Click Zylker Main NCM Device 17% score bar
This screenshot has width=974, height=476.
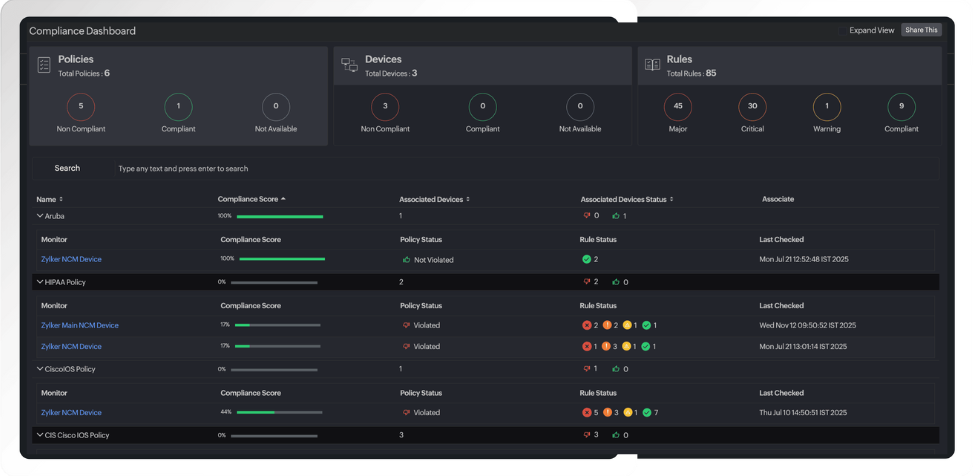click(x=278, y=325)
